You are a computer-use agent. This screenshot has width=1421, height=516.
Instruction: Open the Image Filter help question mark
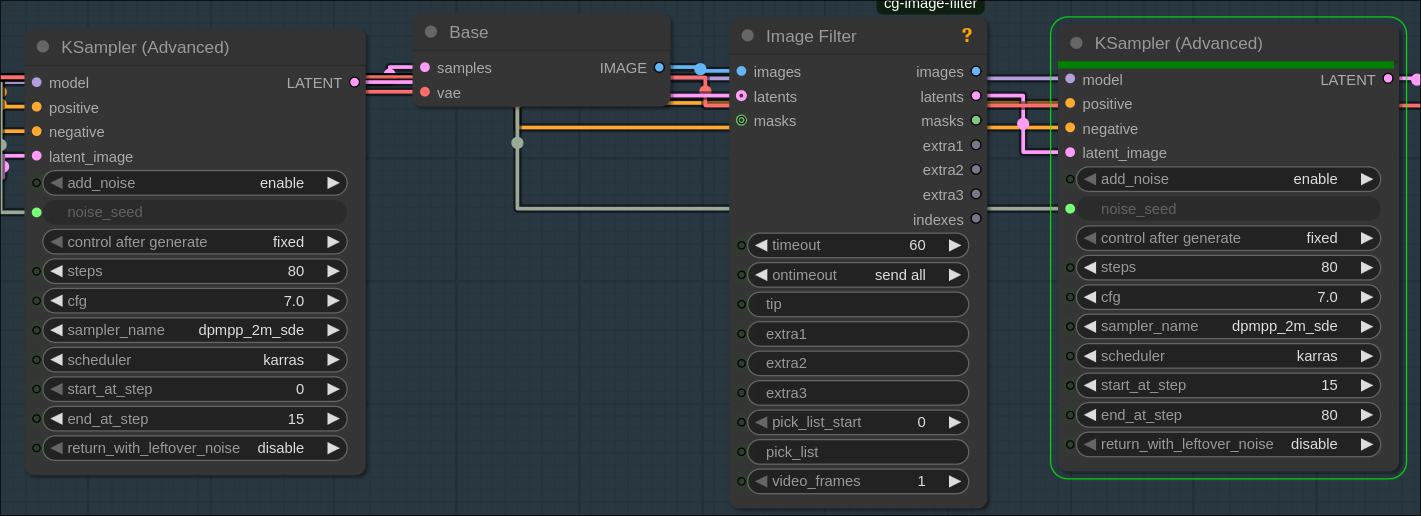(967, 36)
